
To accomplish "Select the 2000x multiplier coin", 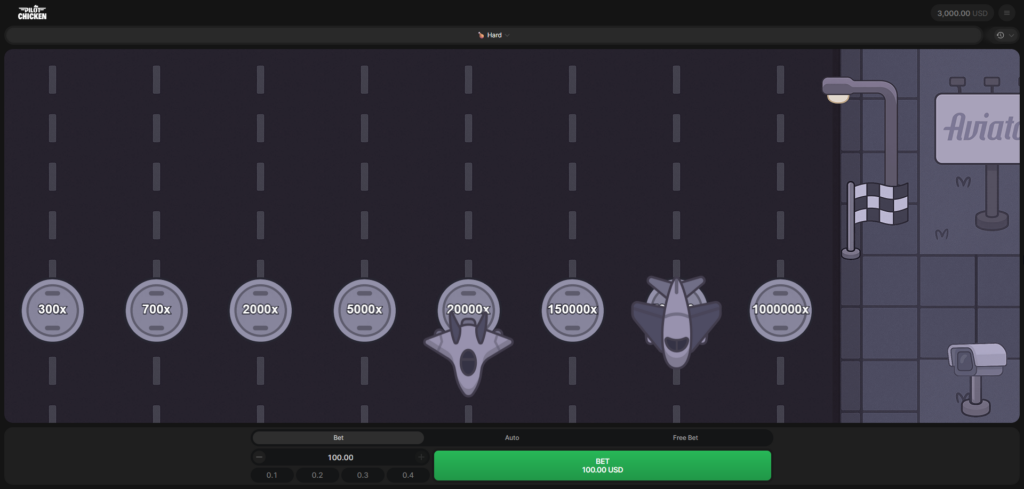I will click(260, 310).
